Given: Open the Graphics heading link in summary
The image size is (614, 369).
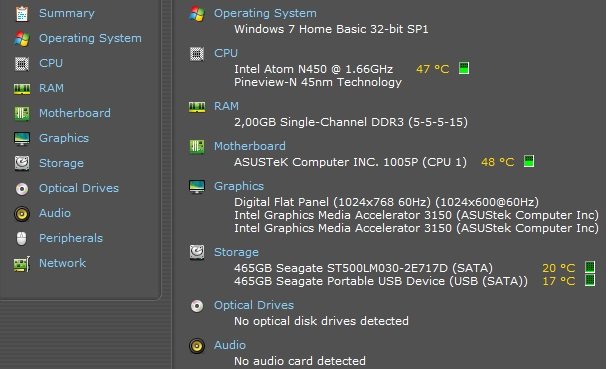Looking at the screenshot, I should pyautogui.click(x=239, y=186).
